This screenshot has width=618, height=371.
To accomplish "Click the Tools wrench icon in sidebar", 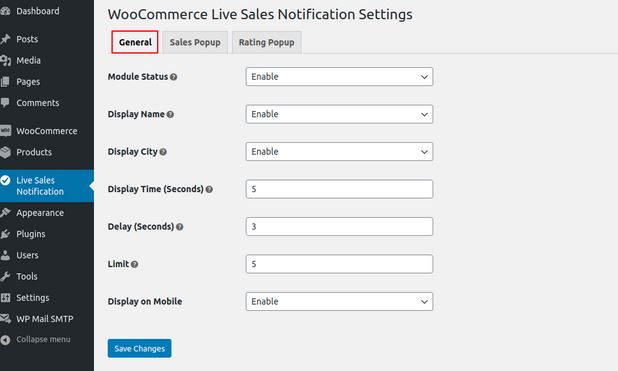I will (x=5, y=276).
